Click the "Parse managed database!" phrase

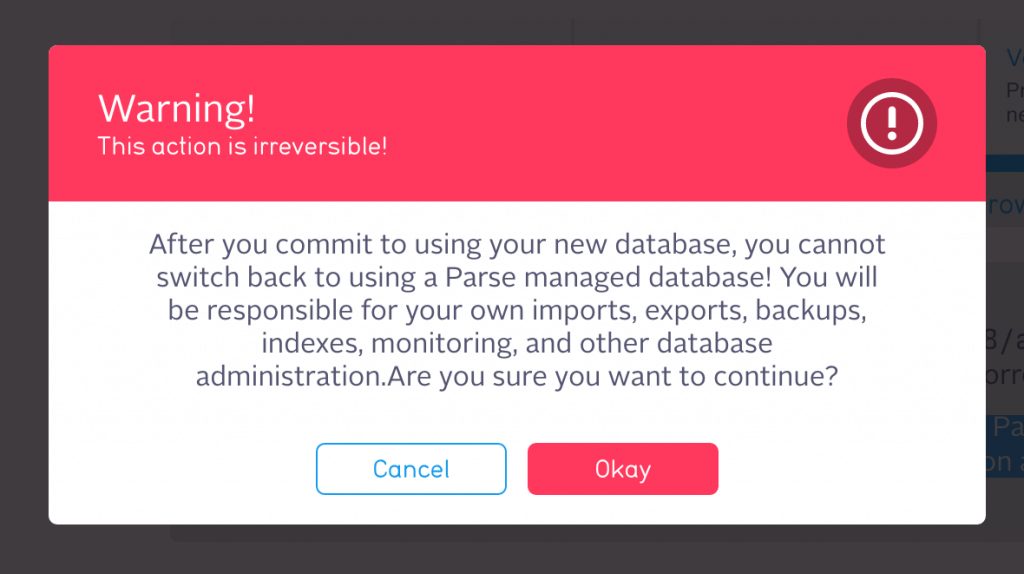click(608, 278)
